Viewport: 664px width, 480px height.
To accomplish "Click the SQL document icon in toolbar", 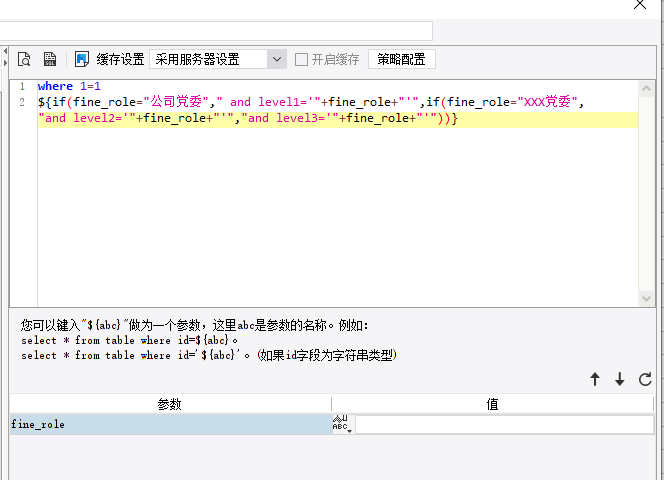I will point(50,59).
